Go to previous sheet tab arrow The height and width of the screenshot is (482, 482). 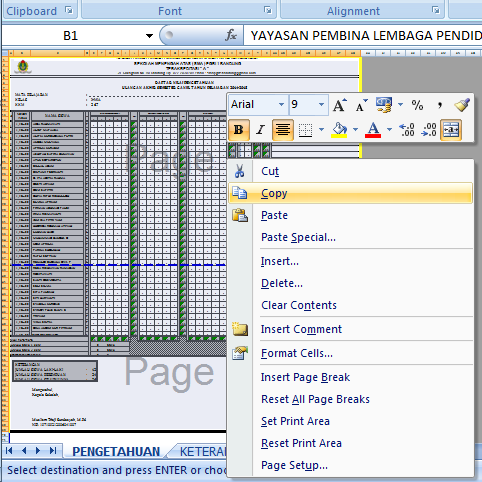click(24, 451)
